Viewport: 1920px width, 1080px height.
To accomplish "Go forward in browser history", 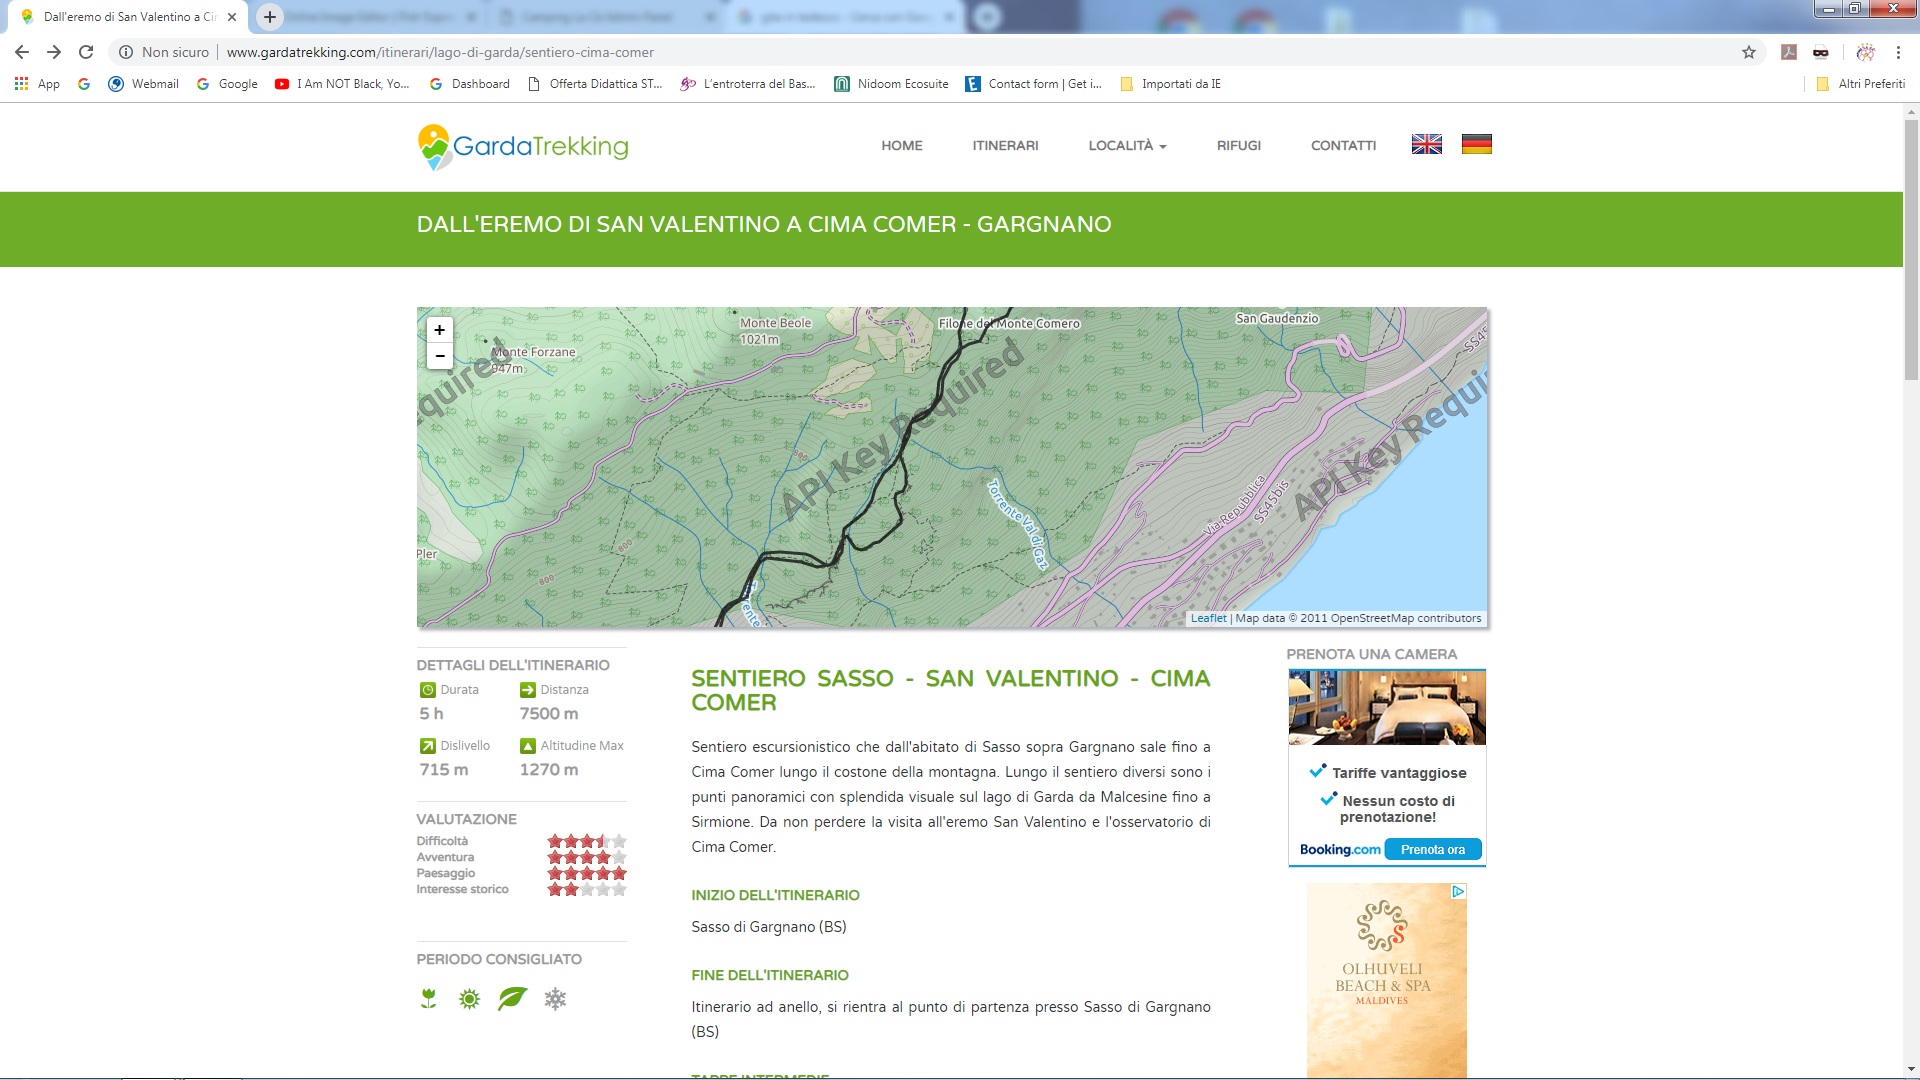I will (54, 52).
